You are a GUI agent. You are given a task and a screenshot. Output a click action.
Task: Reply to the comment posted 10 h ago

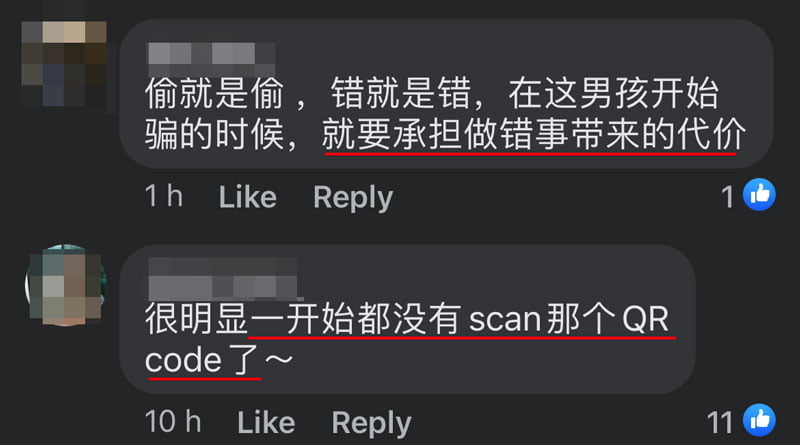371,424
